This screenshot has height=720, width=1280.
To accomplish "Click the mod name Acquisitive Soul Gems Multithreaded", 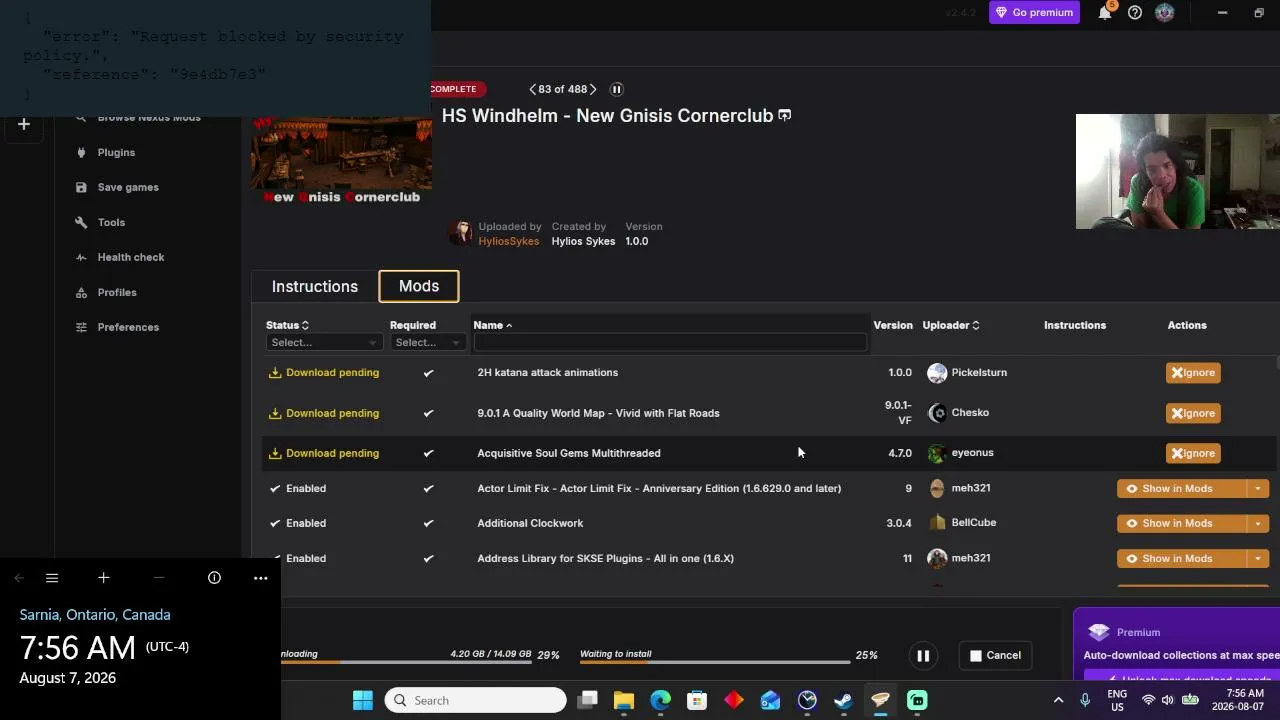I will [569, 453].
